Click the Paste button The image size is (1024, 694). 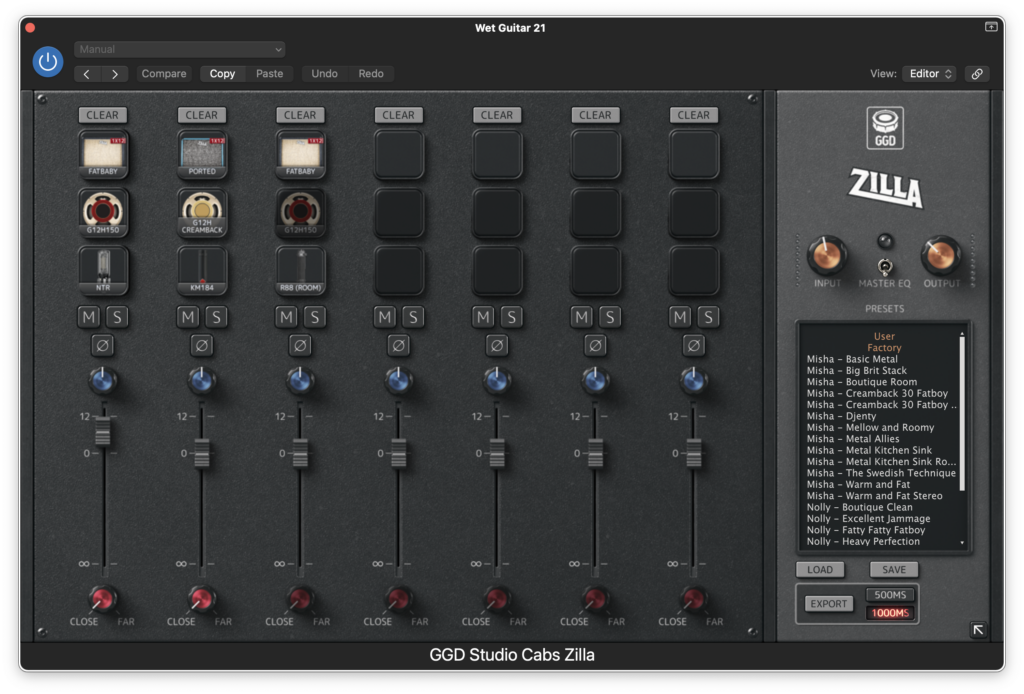click(x=270, y=74)
